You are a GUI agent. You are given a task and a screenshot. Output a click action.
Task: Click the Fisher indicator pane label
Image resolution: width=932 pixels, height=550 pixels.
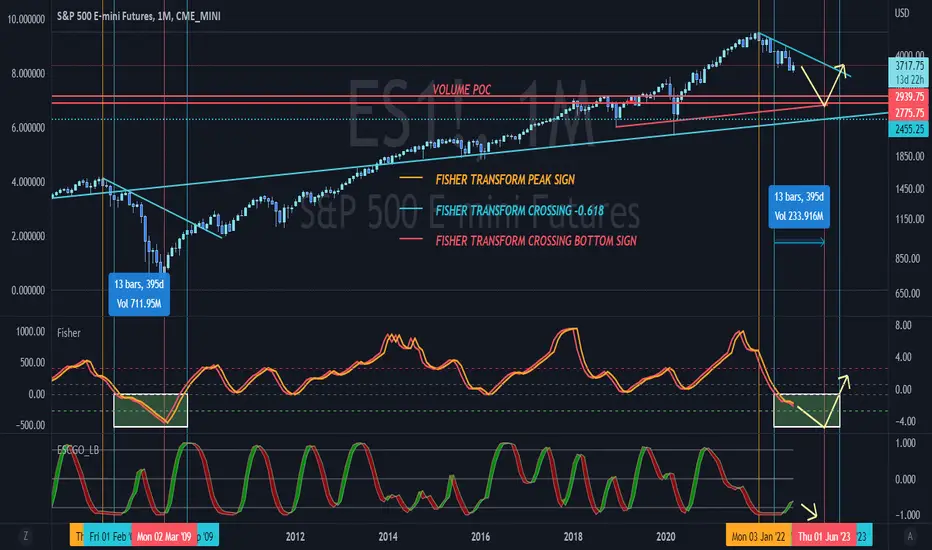pos(68,333)
